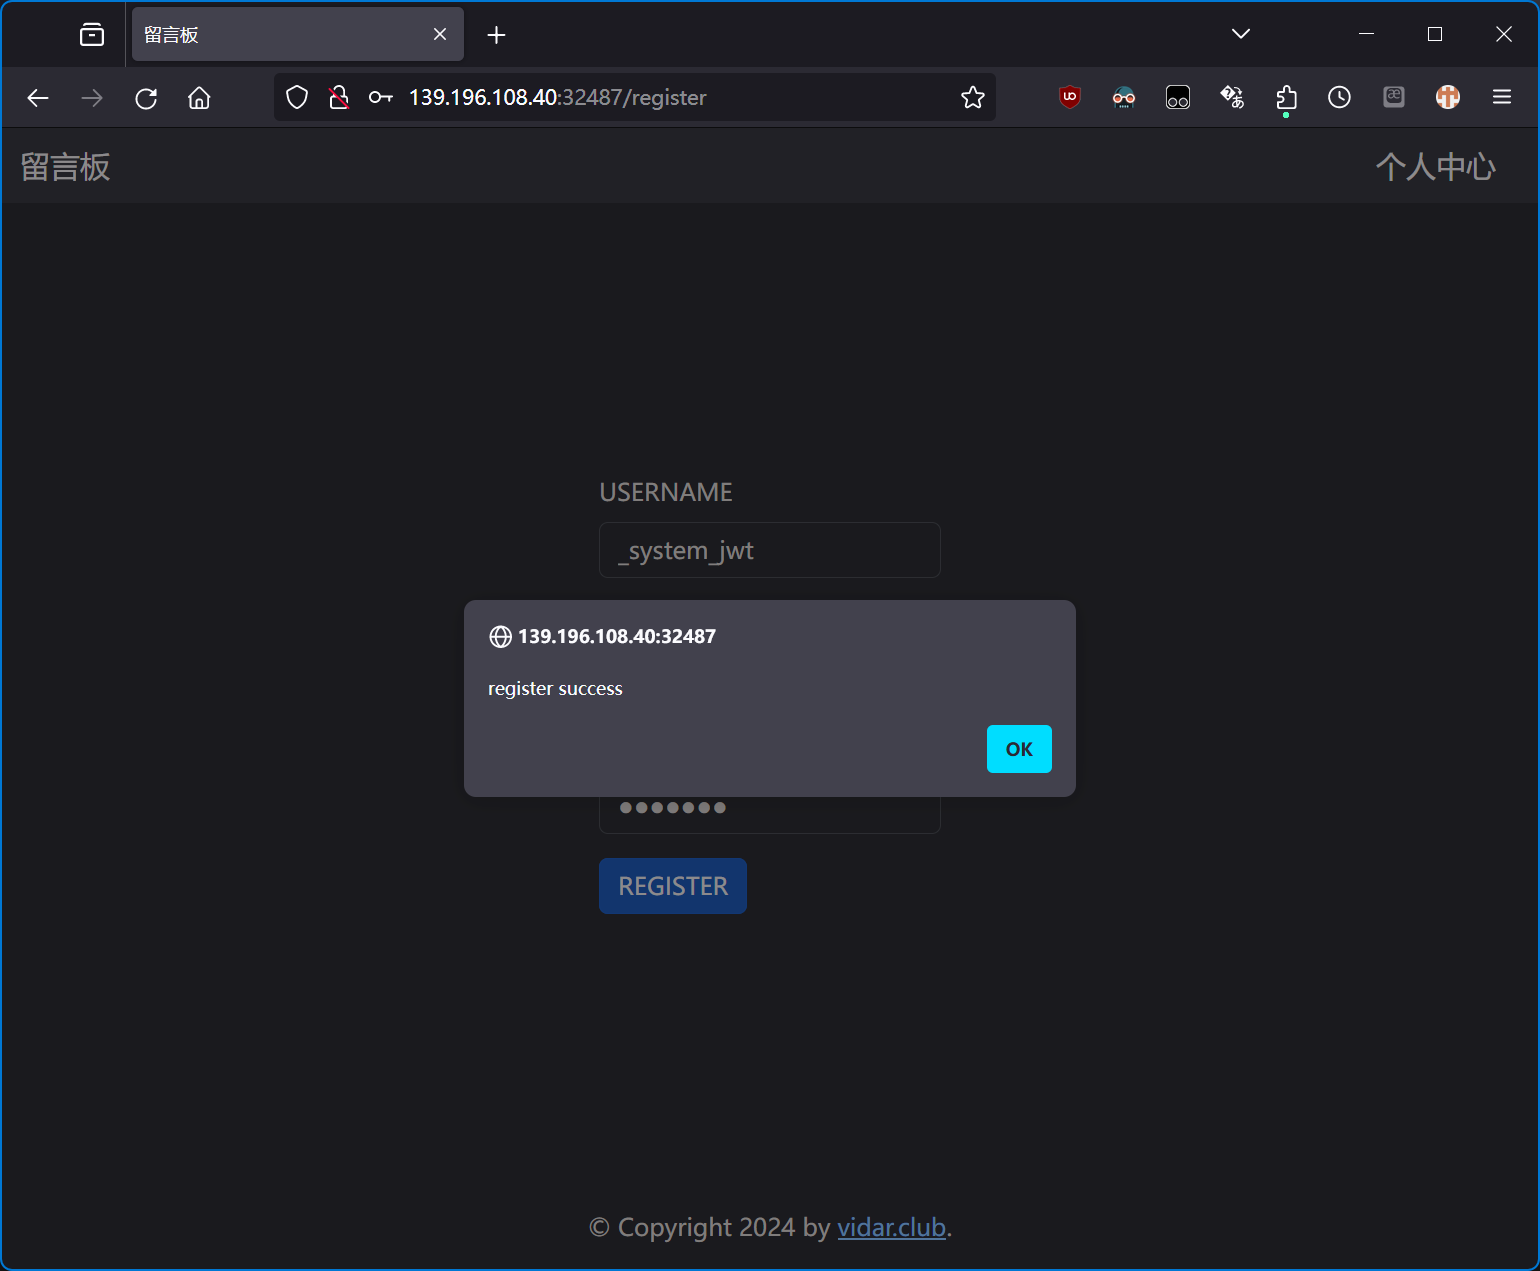
Task: Open a new tab with plus button
Action: (x=496, y=35)
